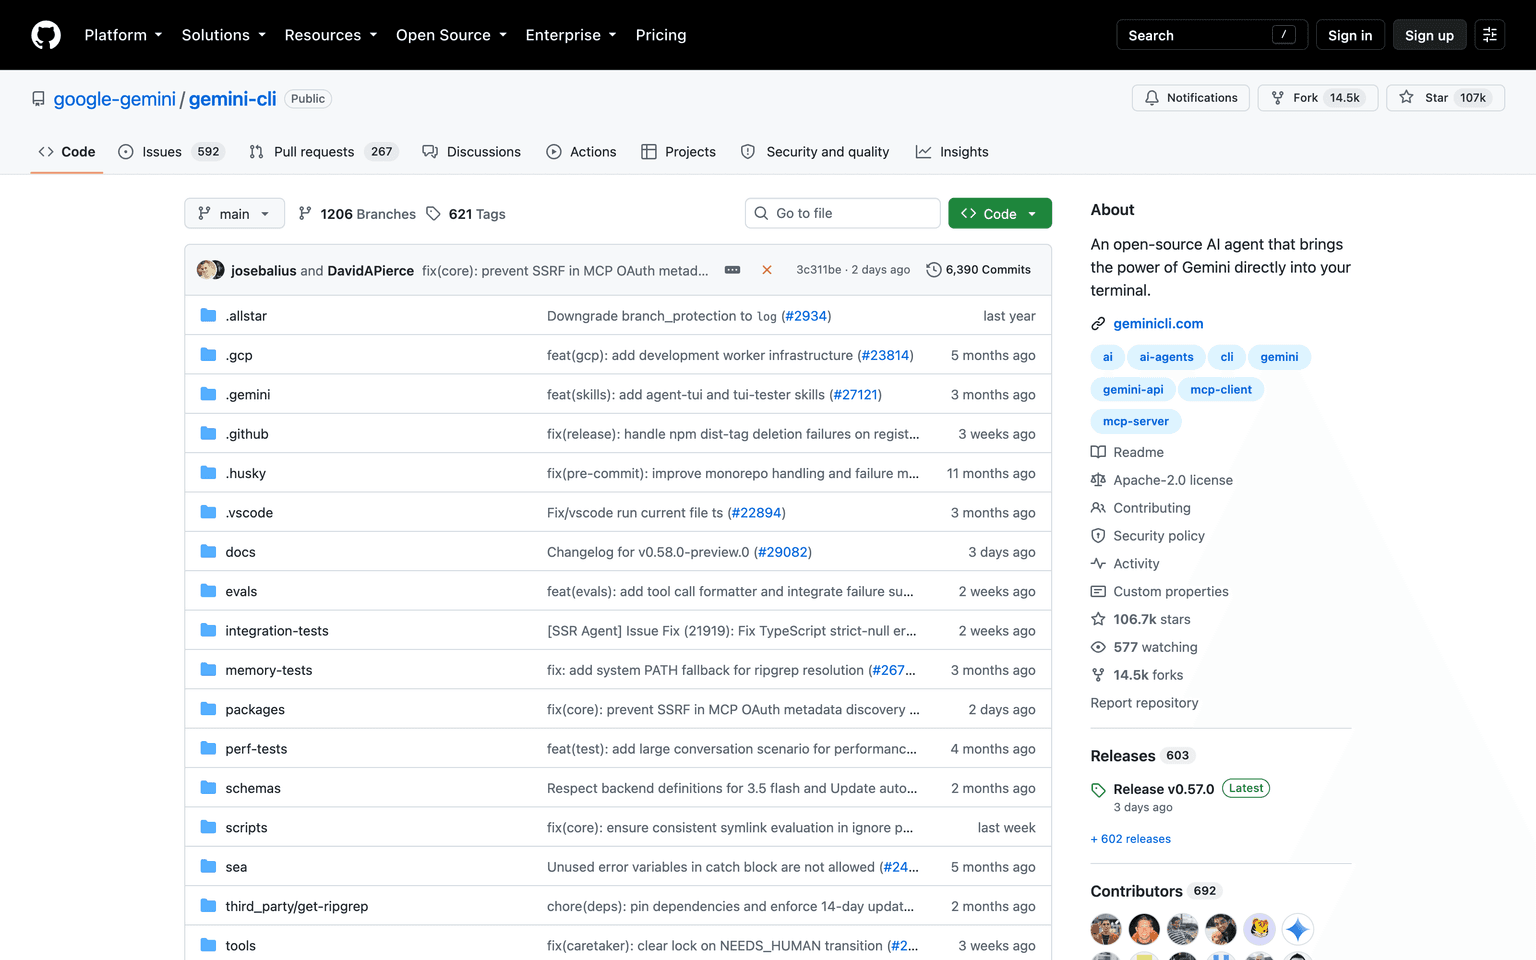
Task: Open the .husky folder
Action: point(246,473)
